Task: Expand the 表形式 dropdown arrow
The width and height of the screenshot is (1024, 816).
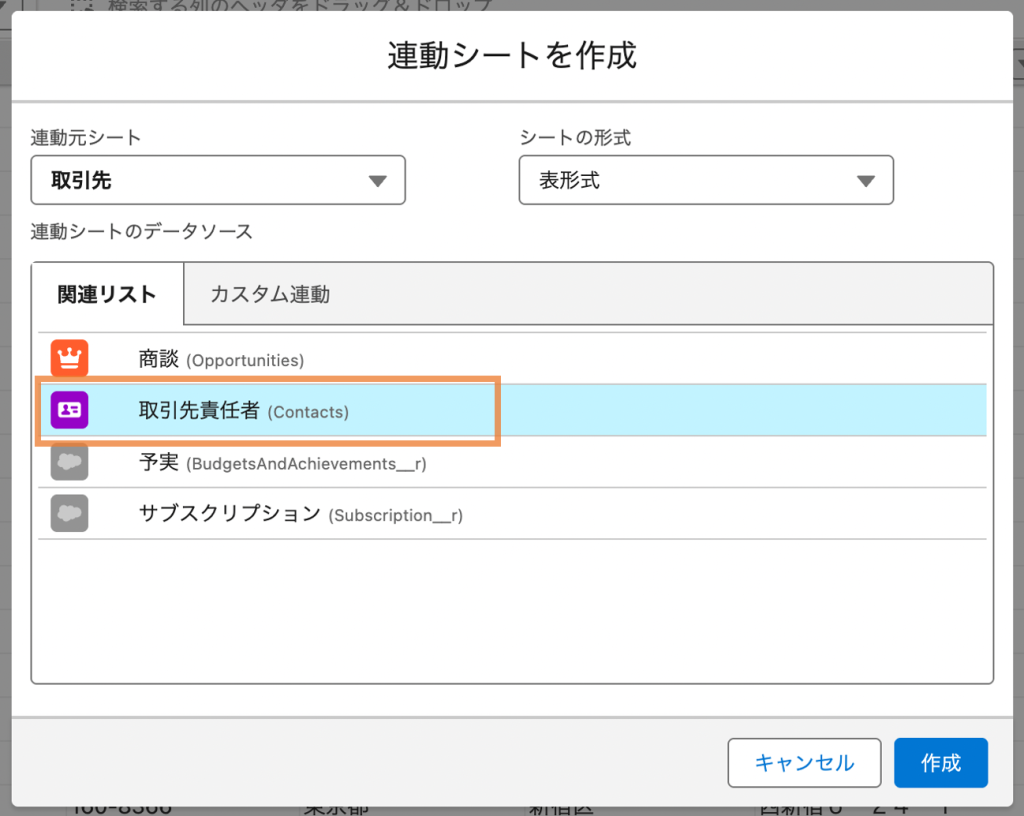Action: pyautogui.click(x=865, y=181)
